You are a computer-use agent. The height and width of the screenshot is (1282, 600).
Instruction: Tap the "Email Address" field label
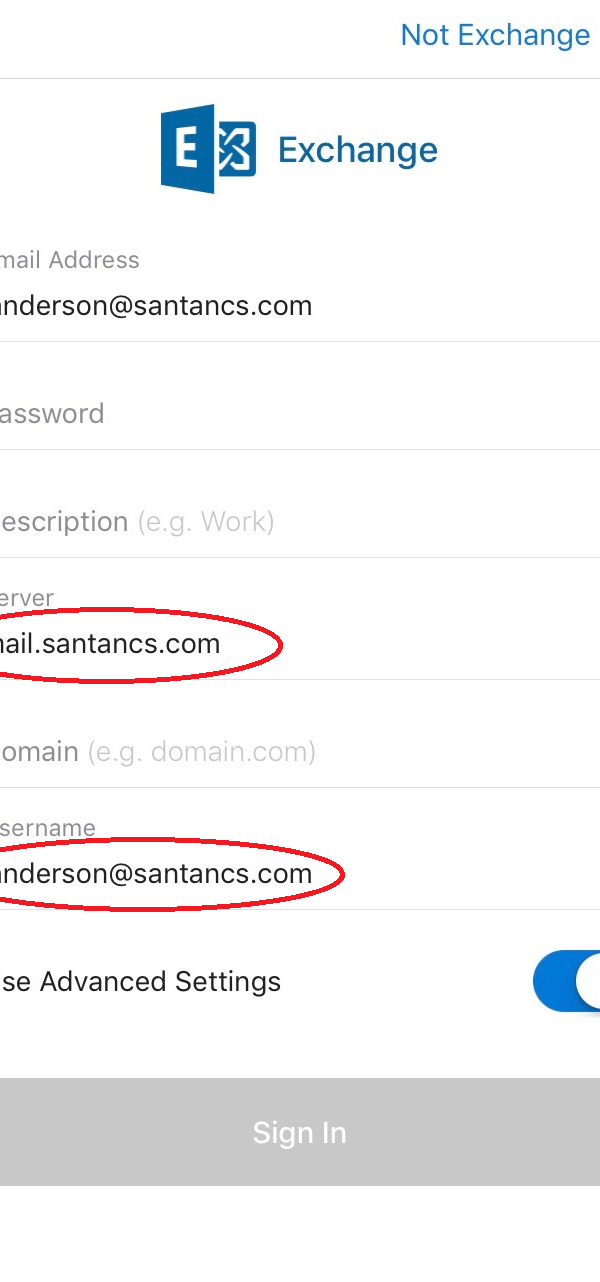(x=70, y=260)
